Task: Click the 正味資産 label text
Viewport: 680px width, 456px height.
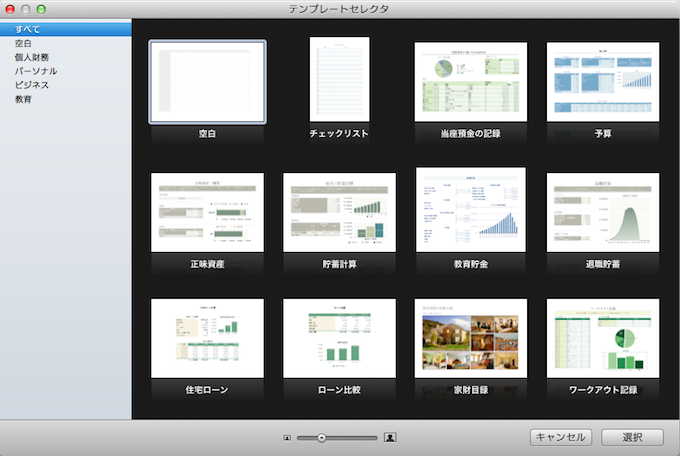Action: click(207, 264)
